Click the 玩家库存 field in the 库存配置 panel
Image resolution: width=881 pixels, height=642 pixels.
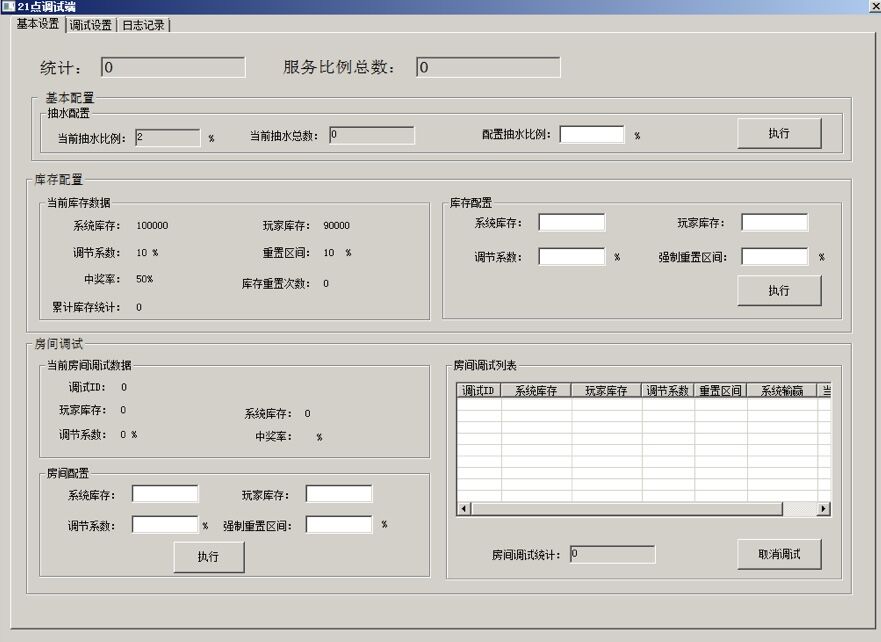coord(774,222)
